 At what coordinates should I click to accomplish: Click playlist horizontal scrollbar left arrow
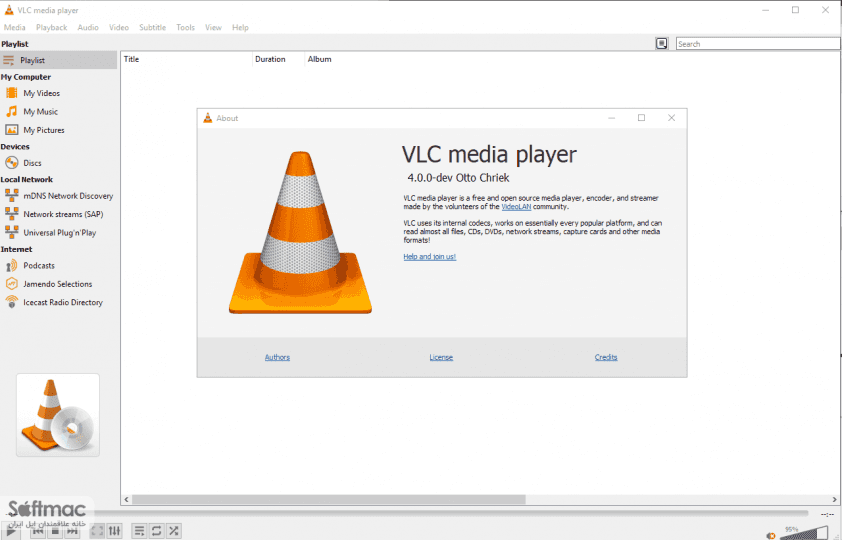(x=126, y=499)
